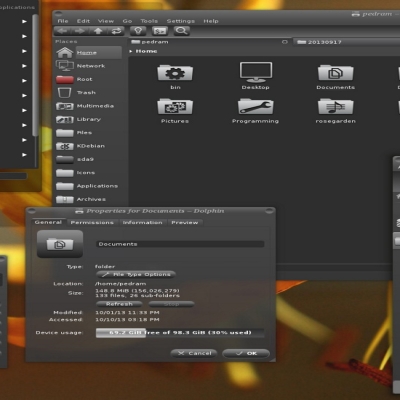Open the terminal toolbar icon
The width and height of the screenshot is (400, 400).
[160, 31]
